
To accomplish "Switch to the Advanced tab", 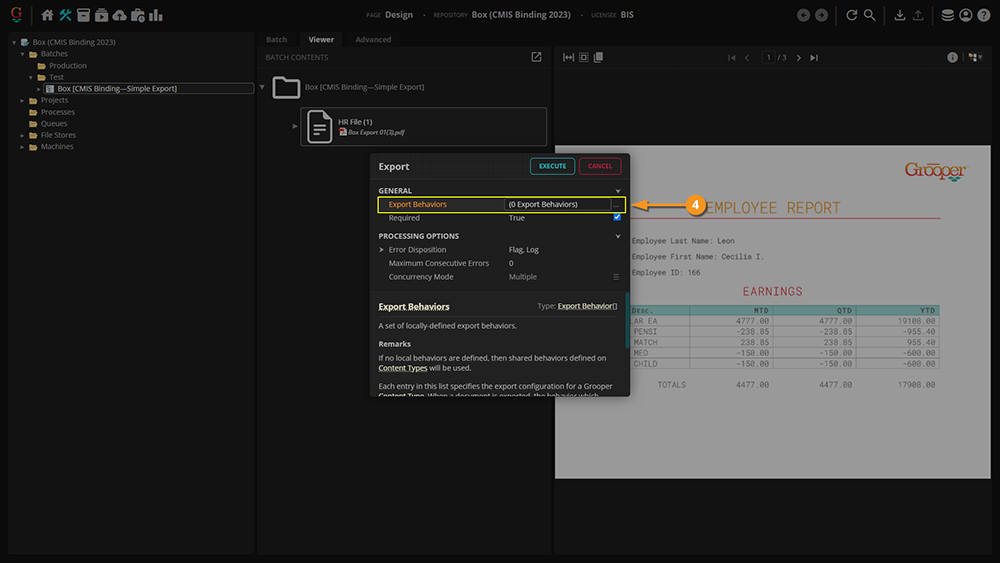I will [373, 40].
